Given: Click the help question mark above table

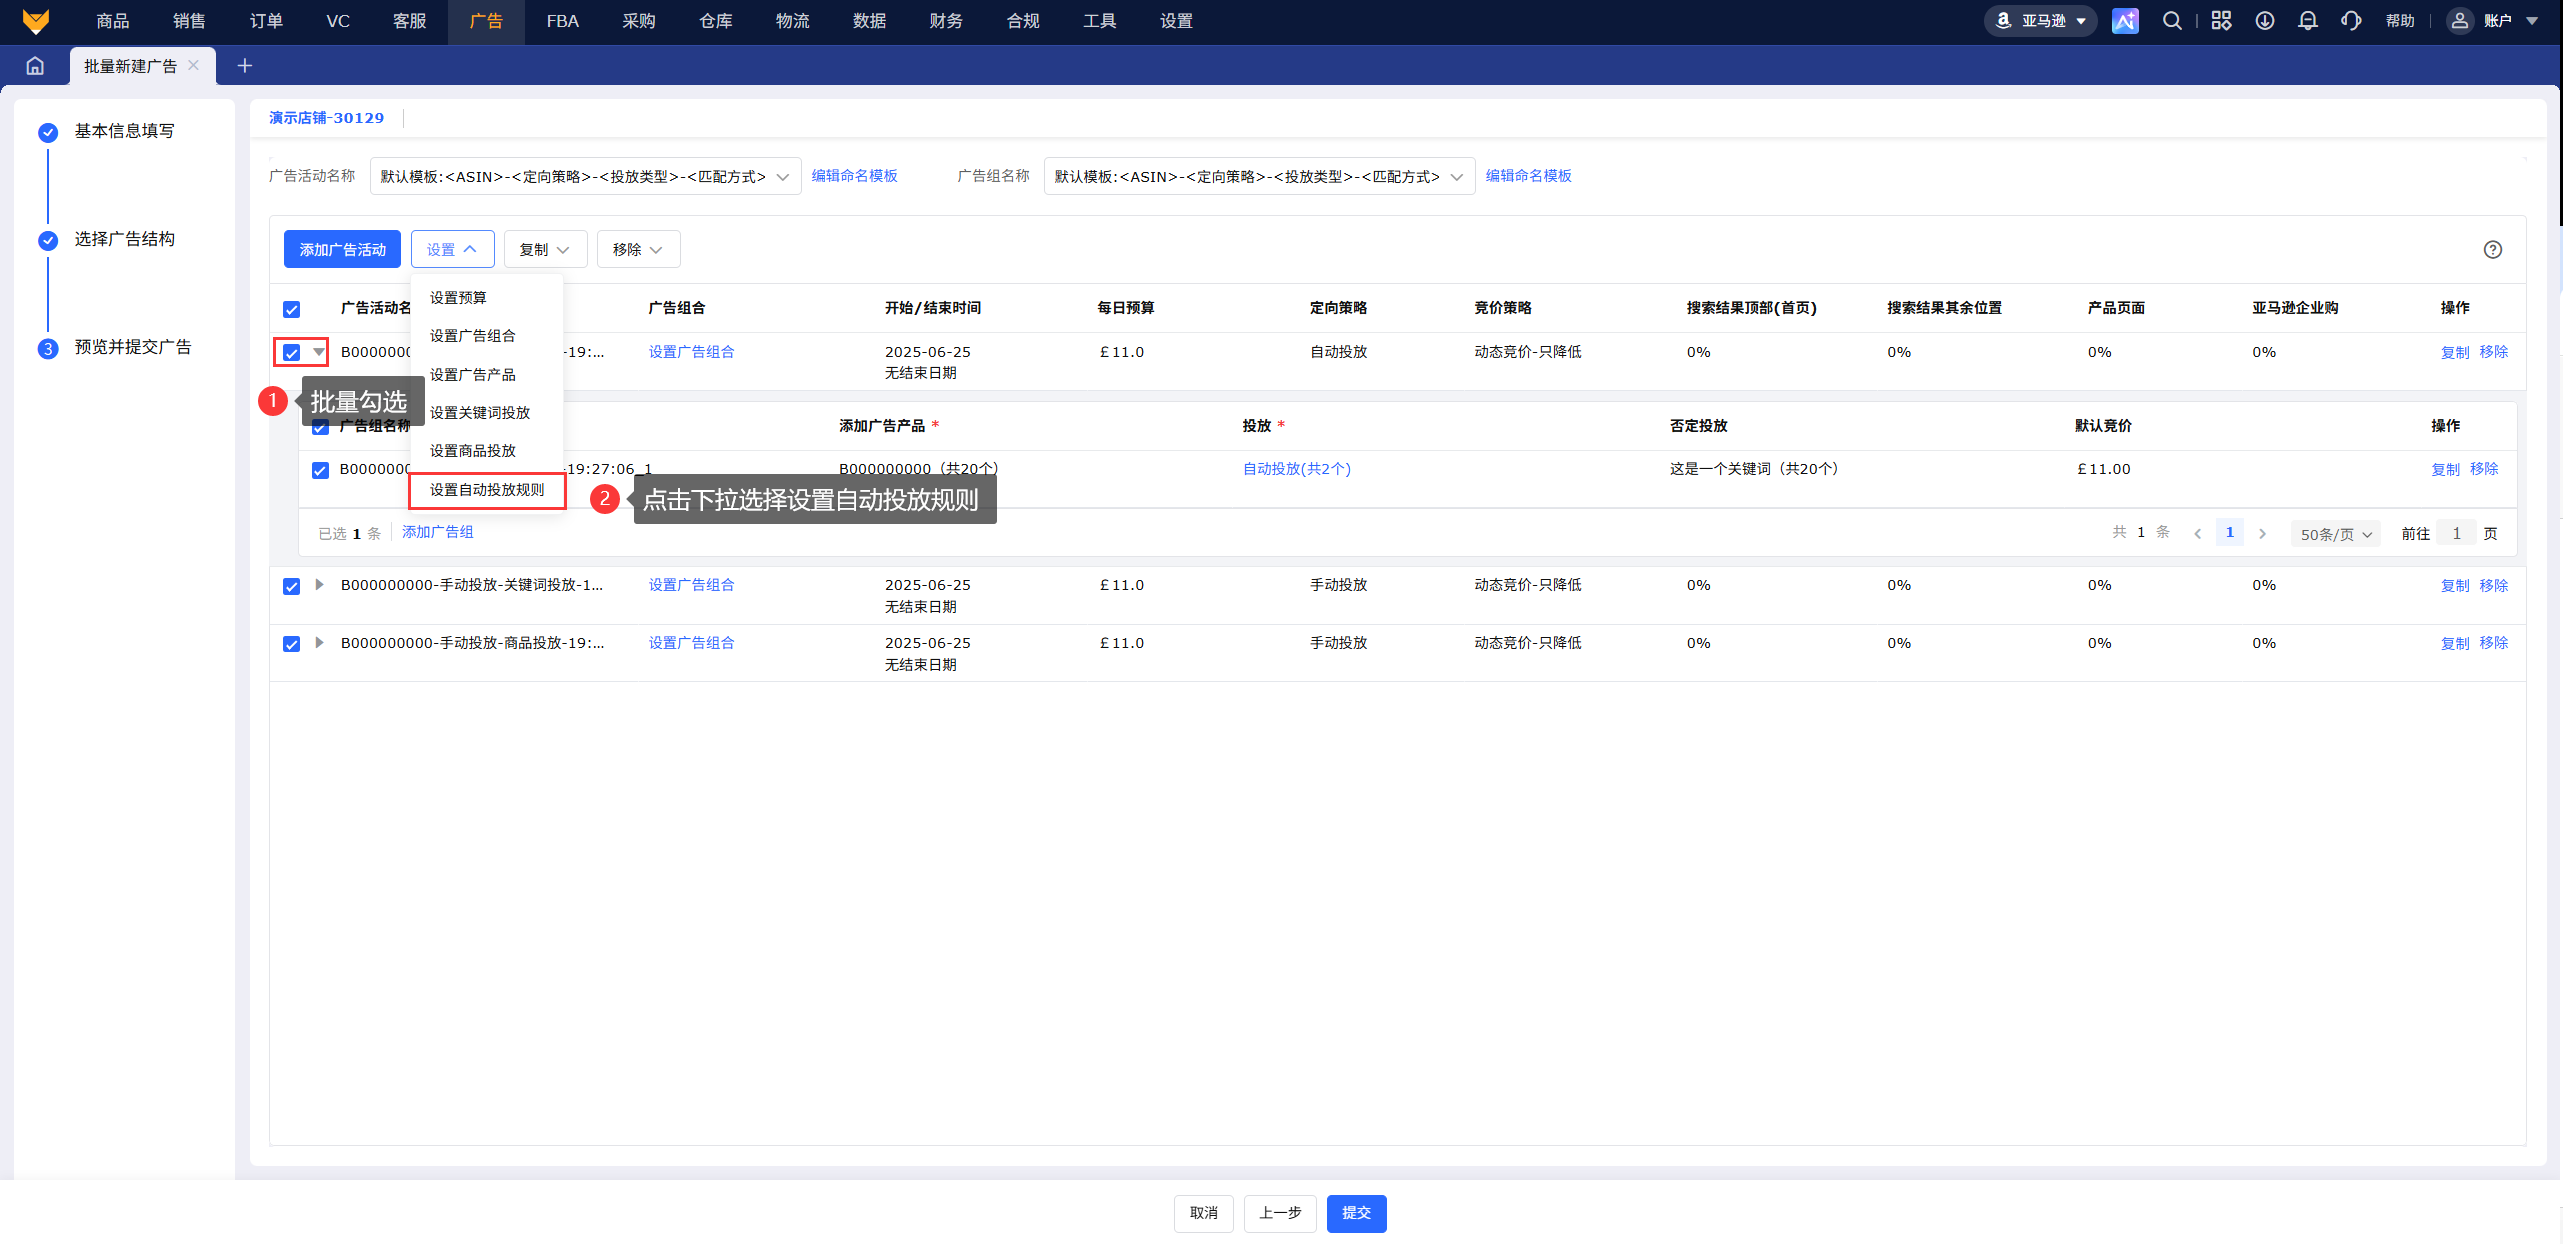Looking at the screenshot, I should [x=2492, y=250].
